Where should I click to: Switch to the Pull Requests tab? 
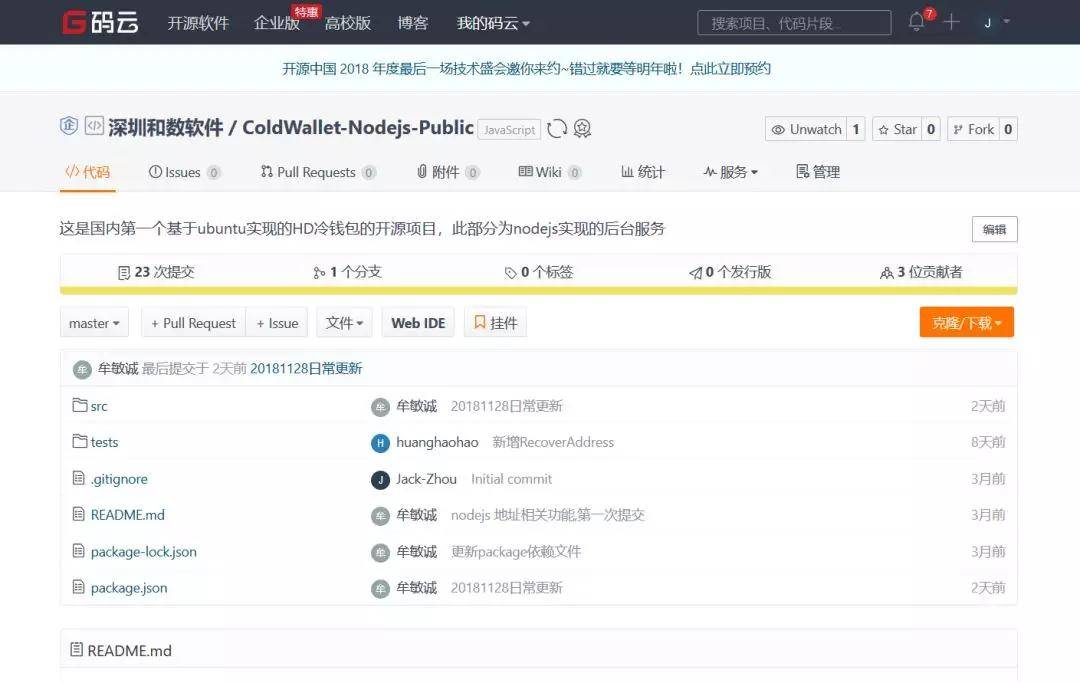(317, 172)
